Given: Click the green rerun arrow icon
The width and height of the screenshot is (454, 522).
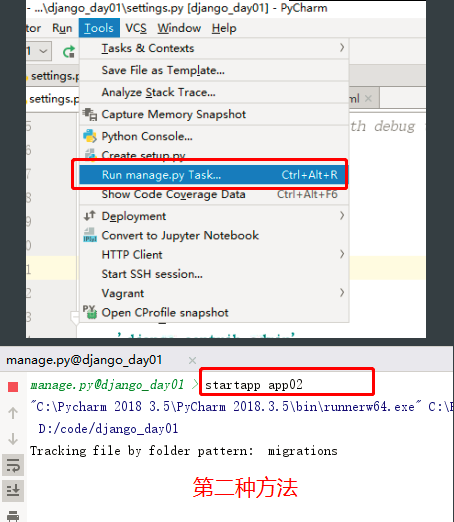Looking at the screenshot, I should coord(69,52).
